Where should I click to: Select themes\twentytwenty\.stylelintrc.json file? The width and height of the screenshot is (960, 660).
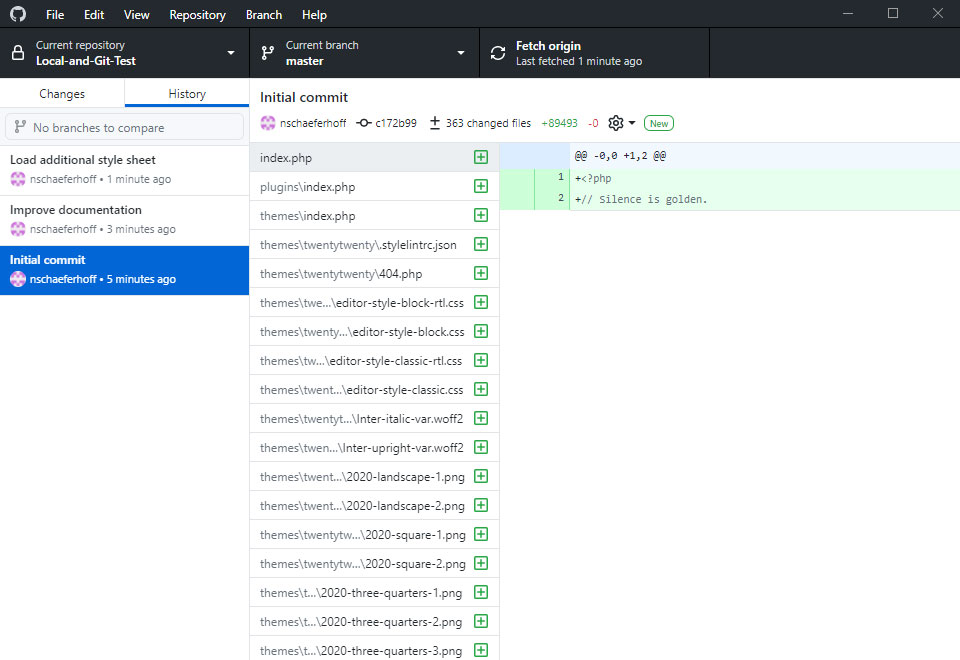[358, 245]
